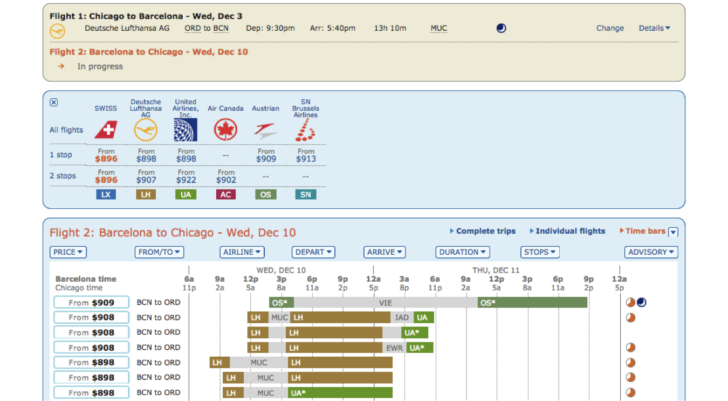Viewport: 728px width, 401px height.
Task: Click BCN airport code in Flight 1
Action: [x=221, y=28]
